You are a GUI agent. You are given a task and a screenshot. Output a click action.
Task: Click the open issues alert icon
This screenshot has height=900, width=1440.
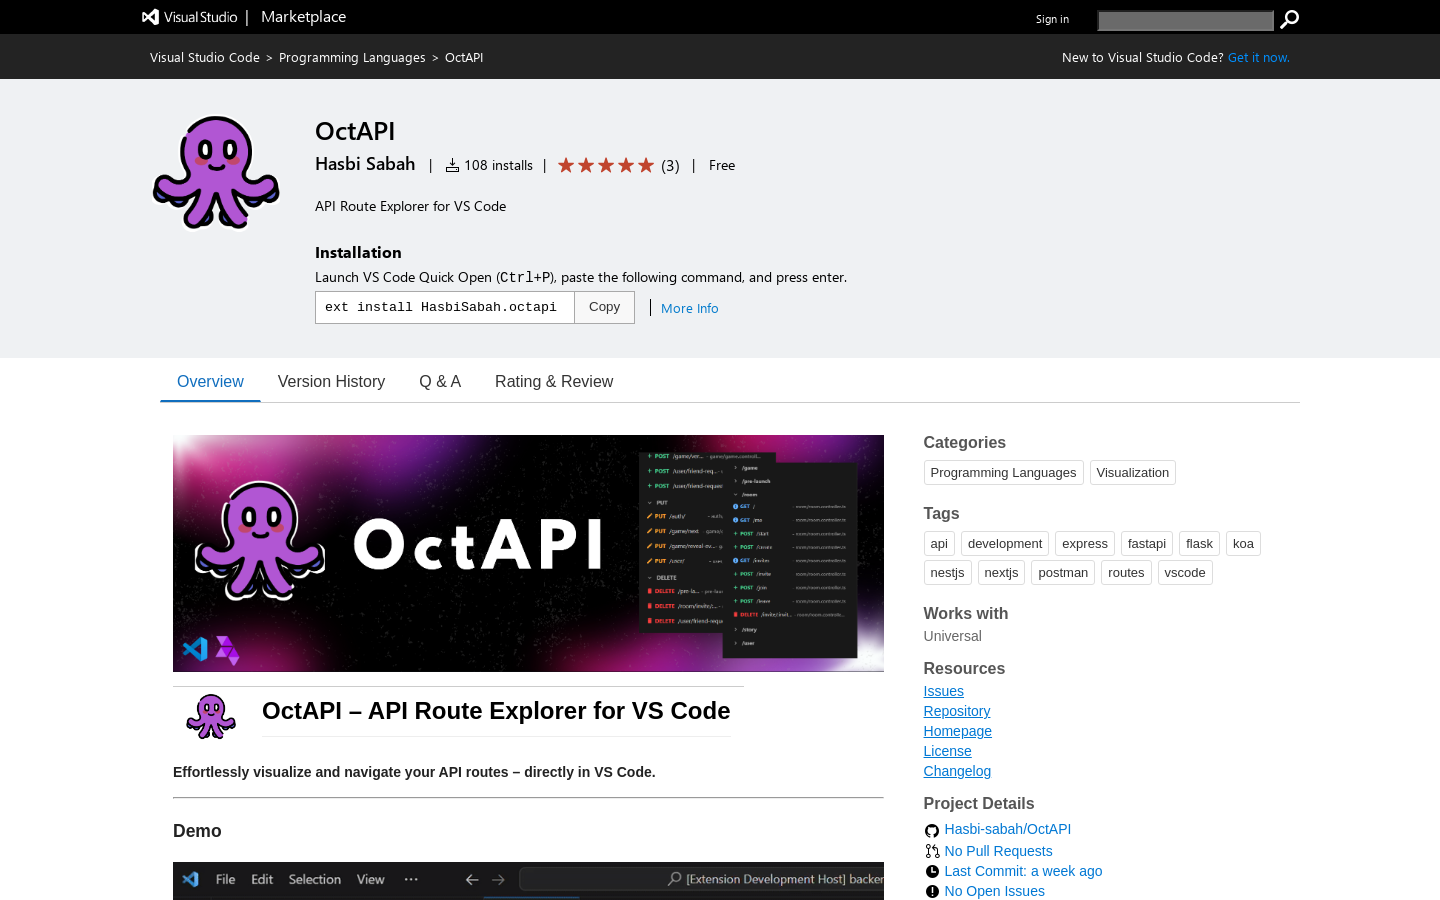(932, 891)
